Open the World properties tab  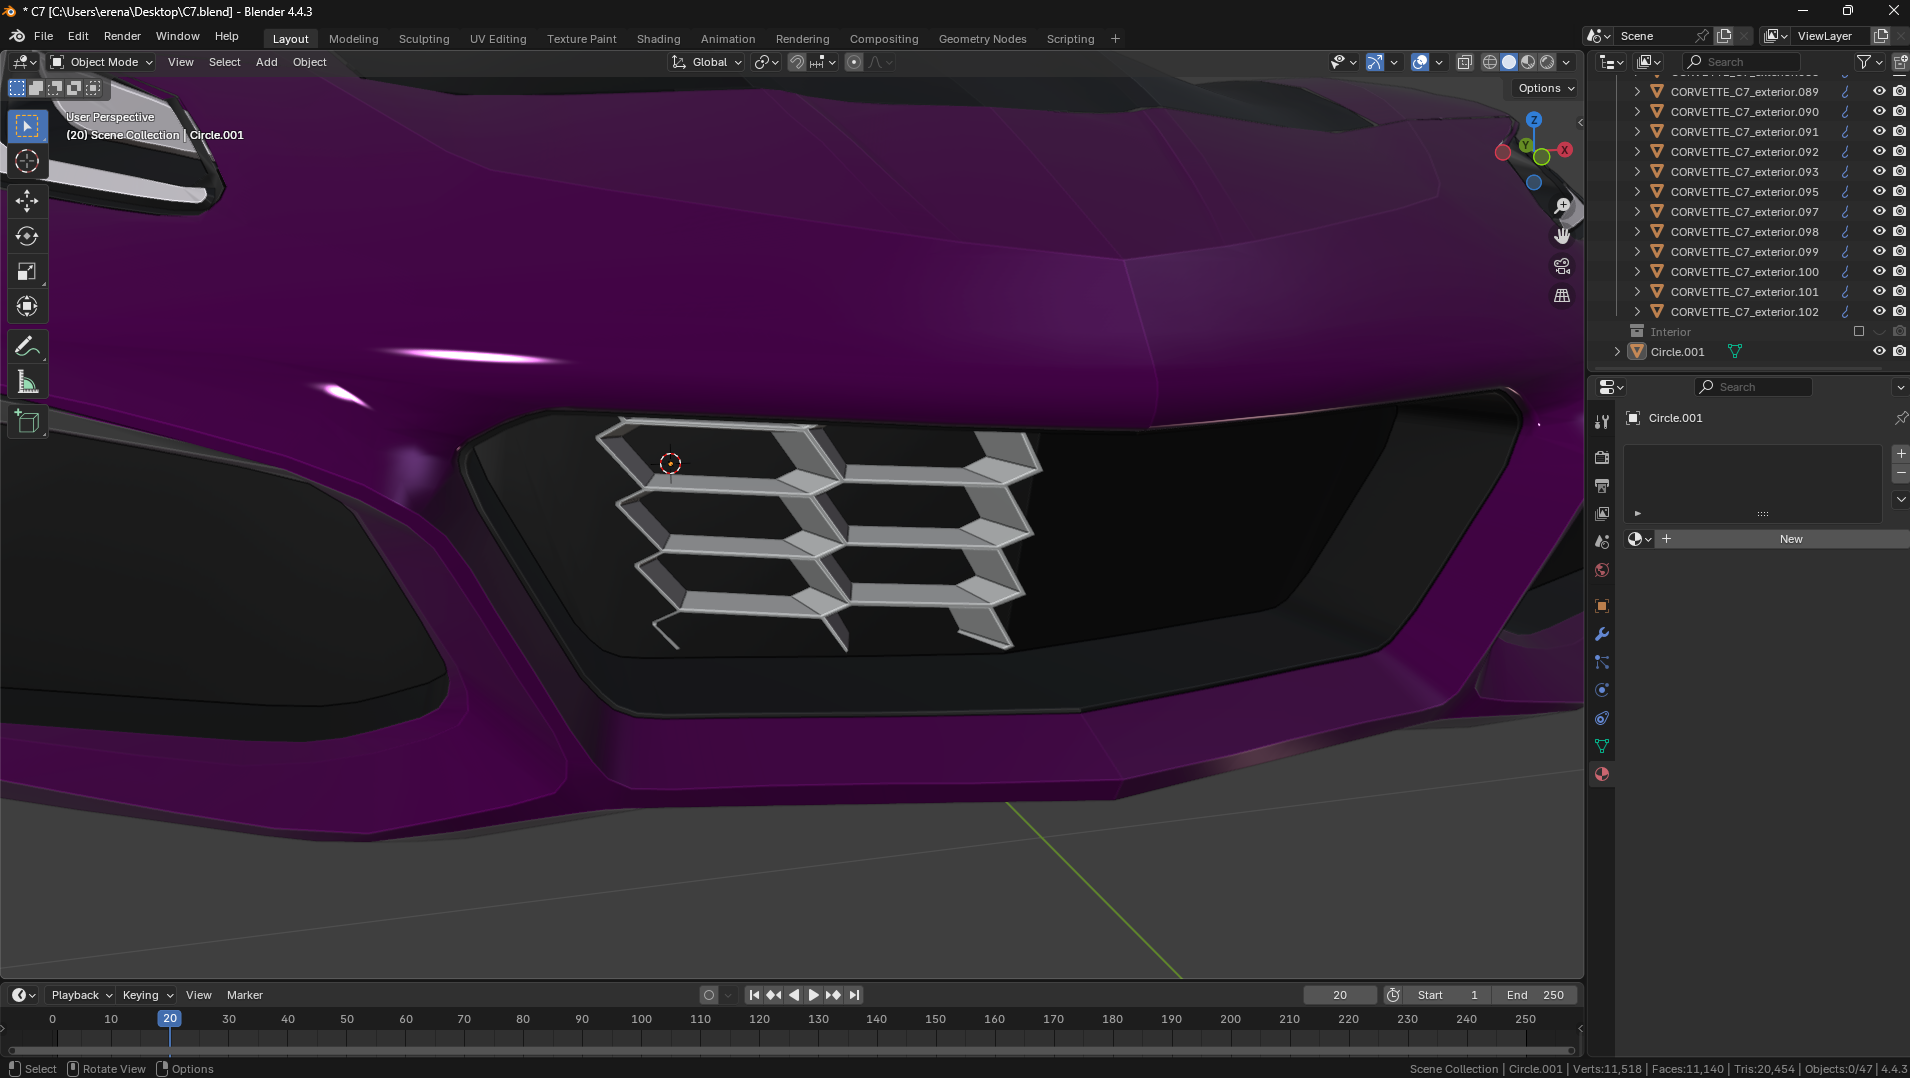tap(1602, 570)
